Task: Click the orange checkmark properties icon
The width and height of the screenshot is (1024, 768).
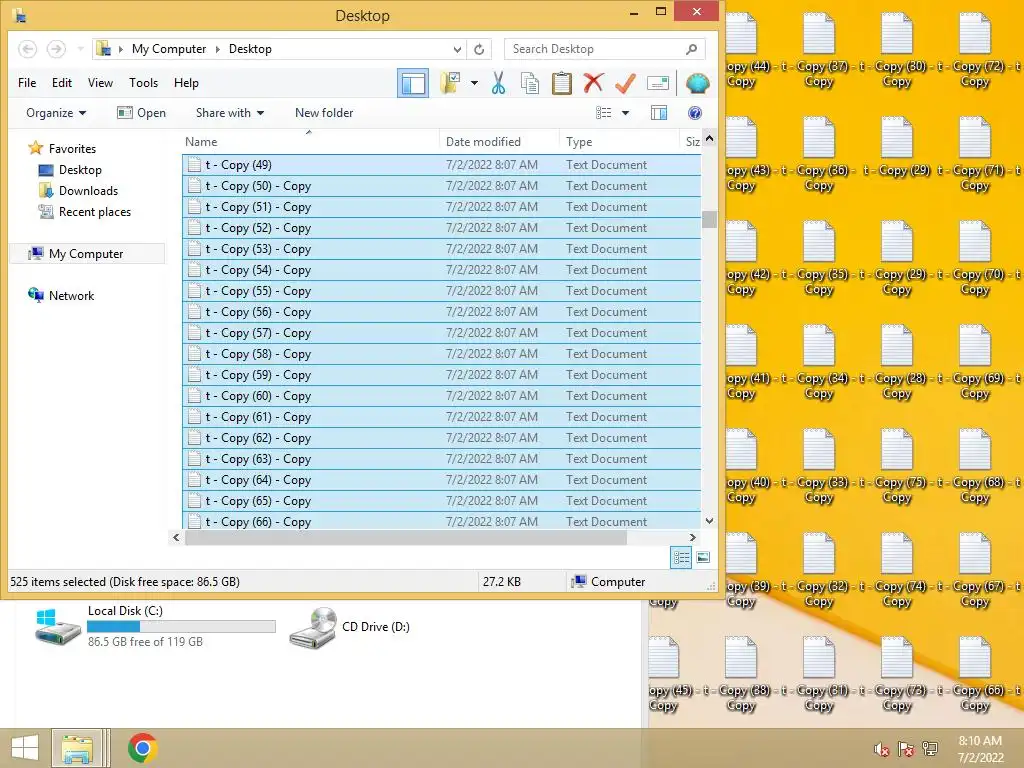Action: click(625, 83)
